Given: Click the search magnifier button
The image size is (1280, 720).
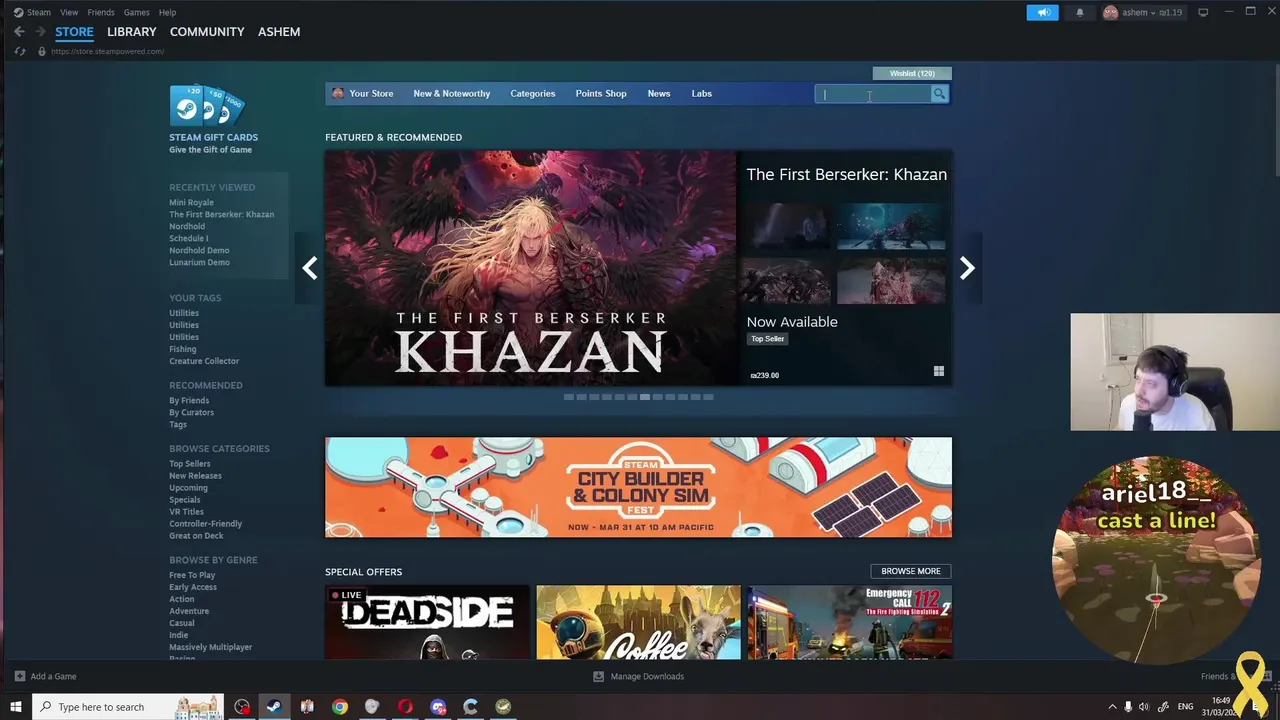Looking at the screenshot, I should pyautogui.click(x=939, y=94).
